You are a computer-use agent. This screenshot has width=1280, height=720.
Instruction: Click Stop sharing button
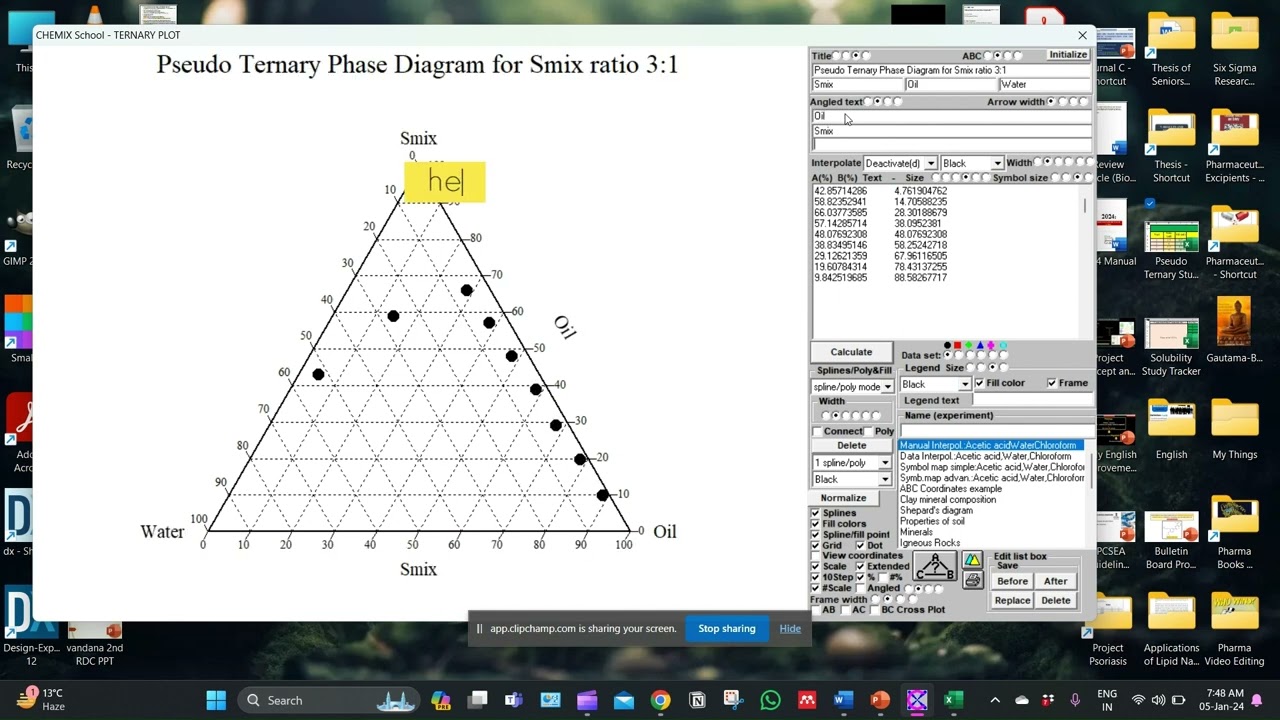(x=727, y=629)
